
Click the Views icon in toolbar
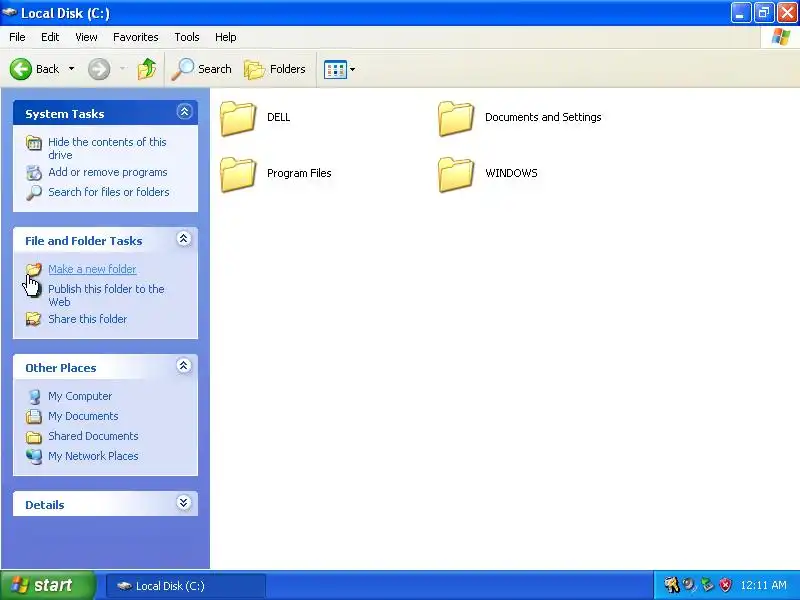click(335, 69)
